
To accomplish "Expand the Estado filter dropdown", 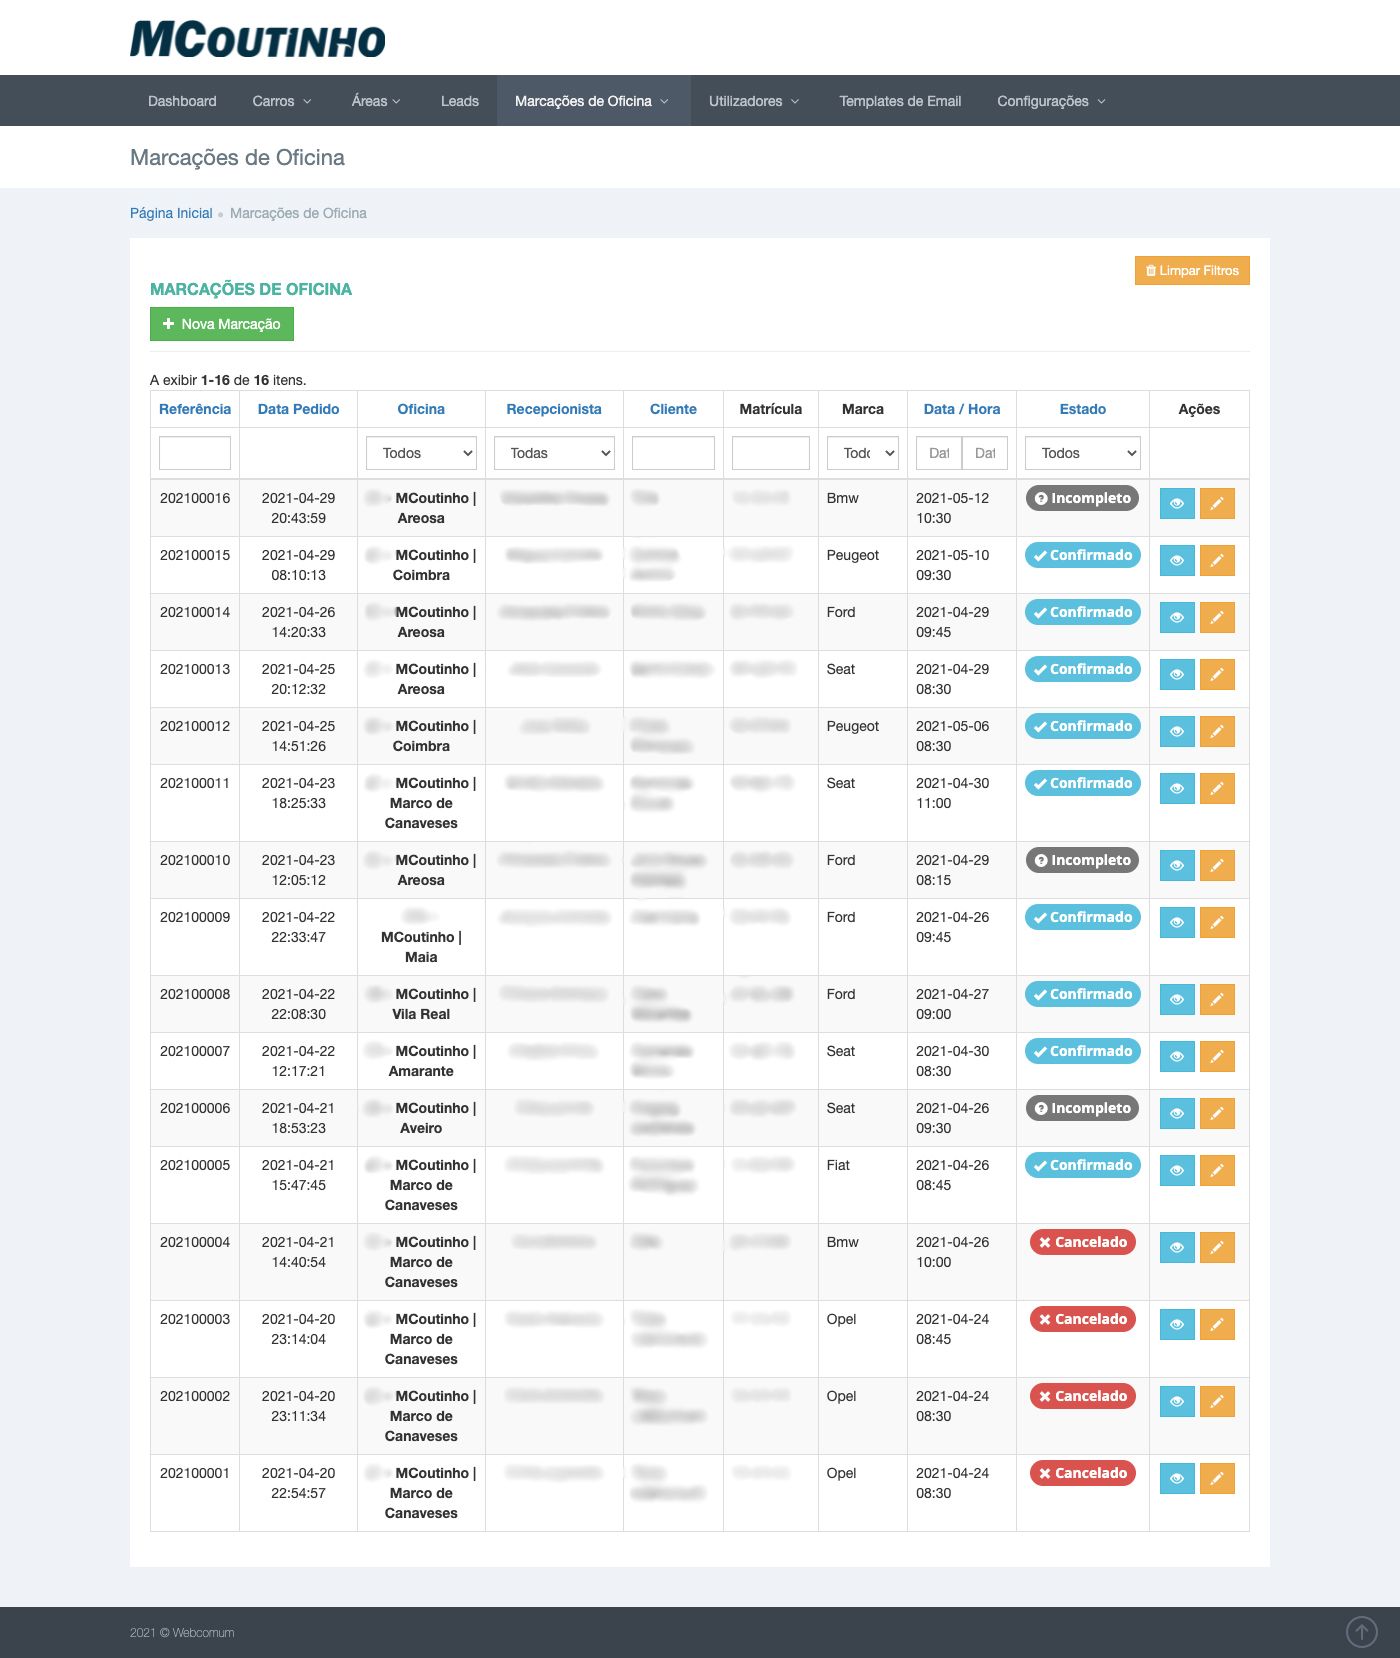I will pos(1083,453).
